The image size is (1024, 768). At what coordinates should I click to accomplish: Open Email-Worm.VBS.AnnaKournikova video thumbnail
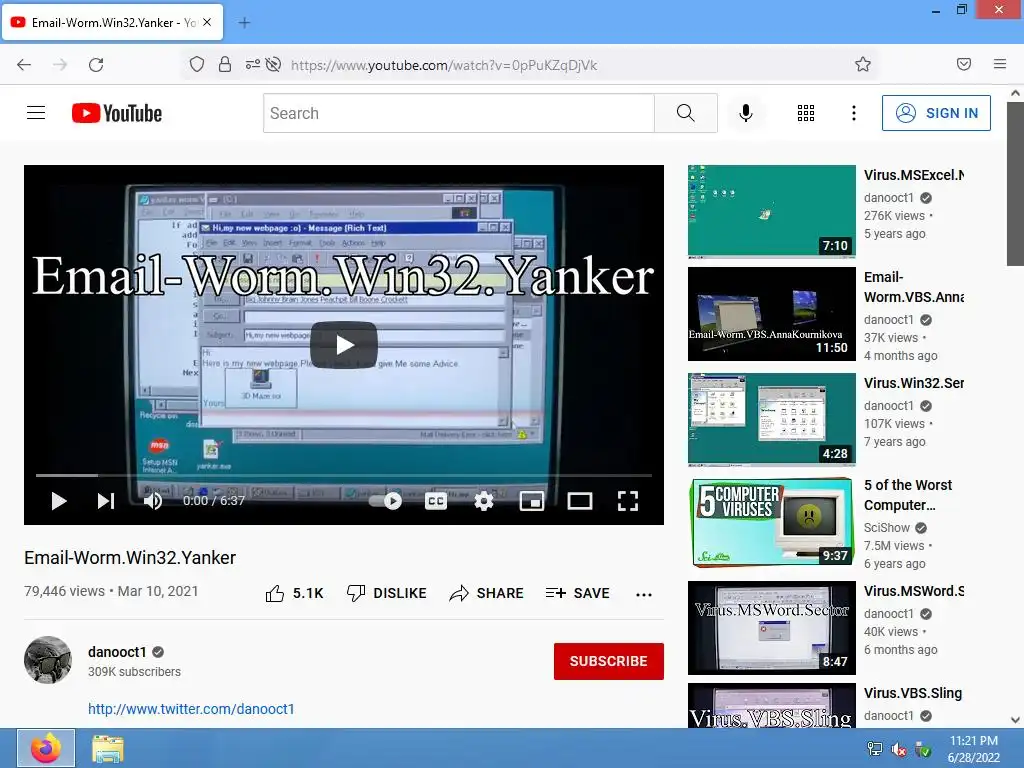pos(771,313)
